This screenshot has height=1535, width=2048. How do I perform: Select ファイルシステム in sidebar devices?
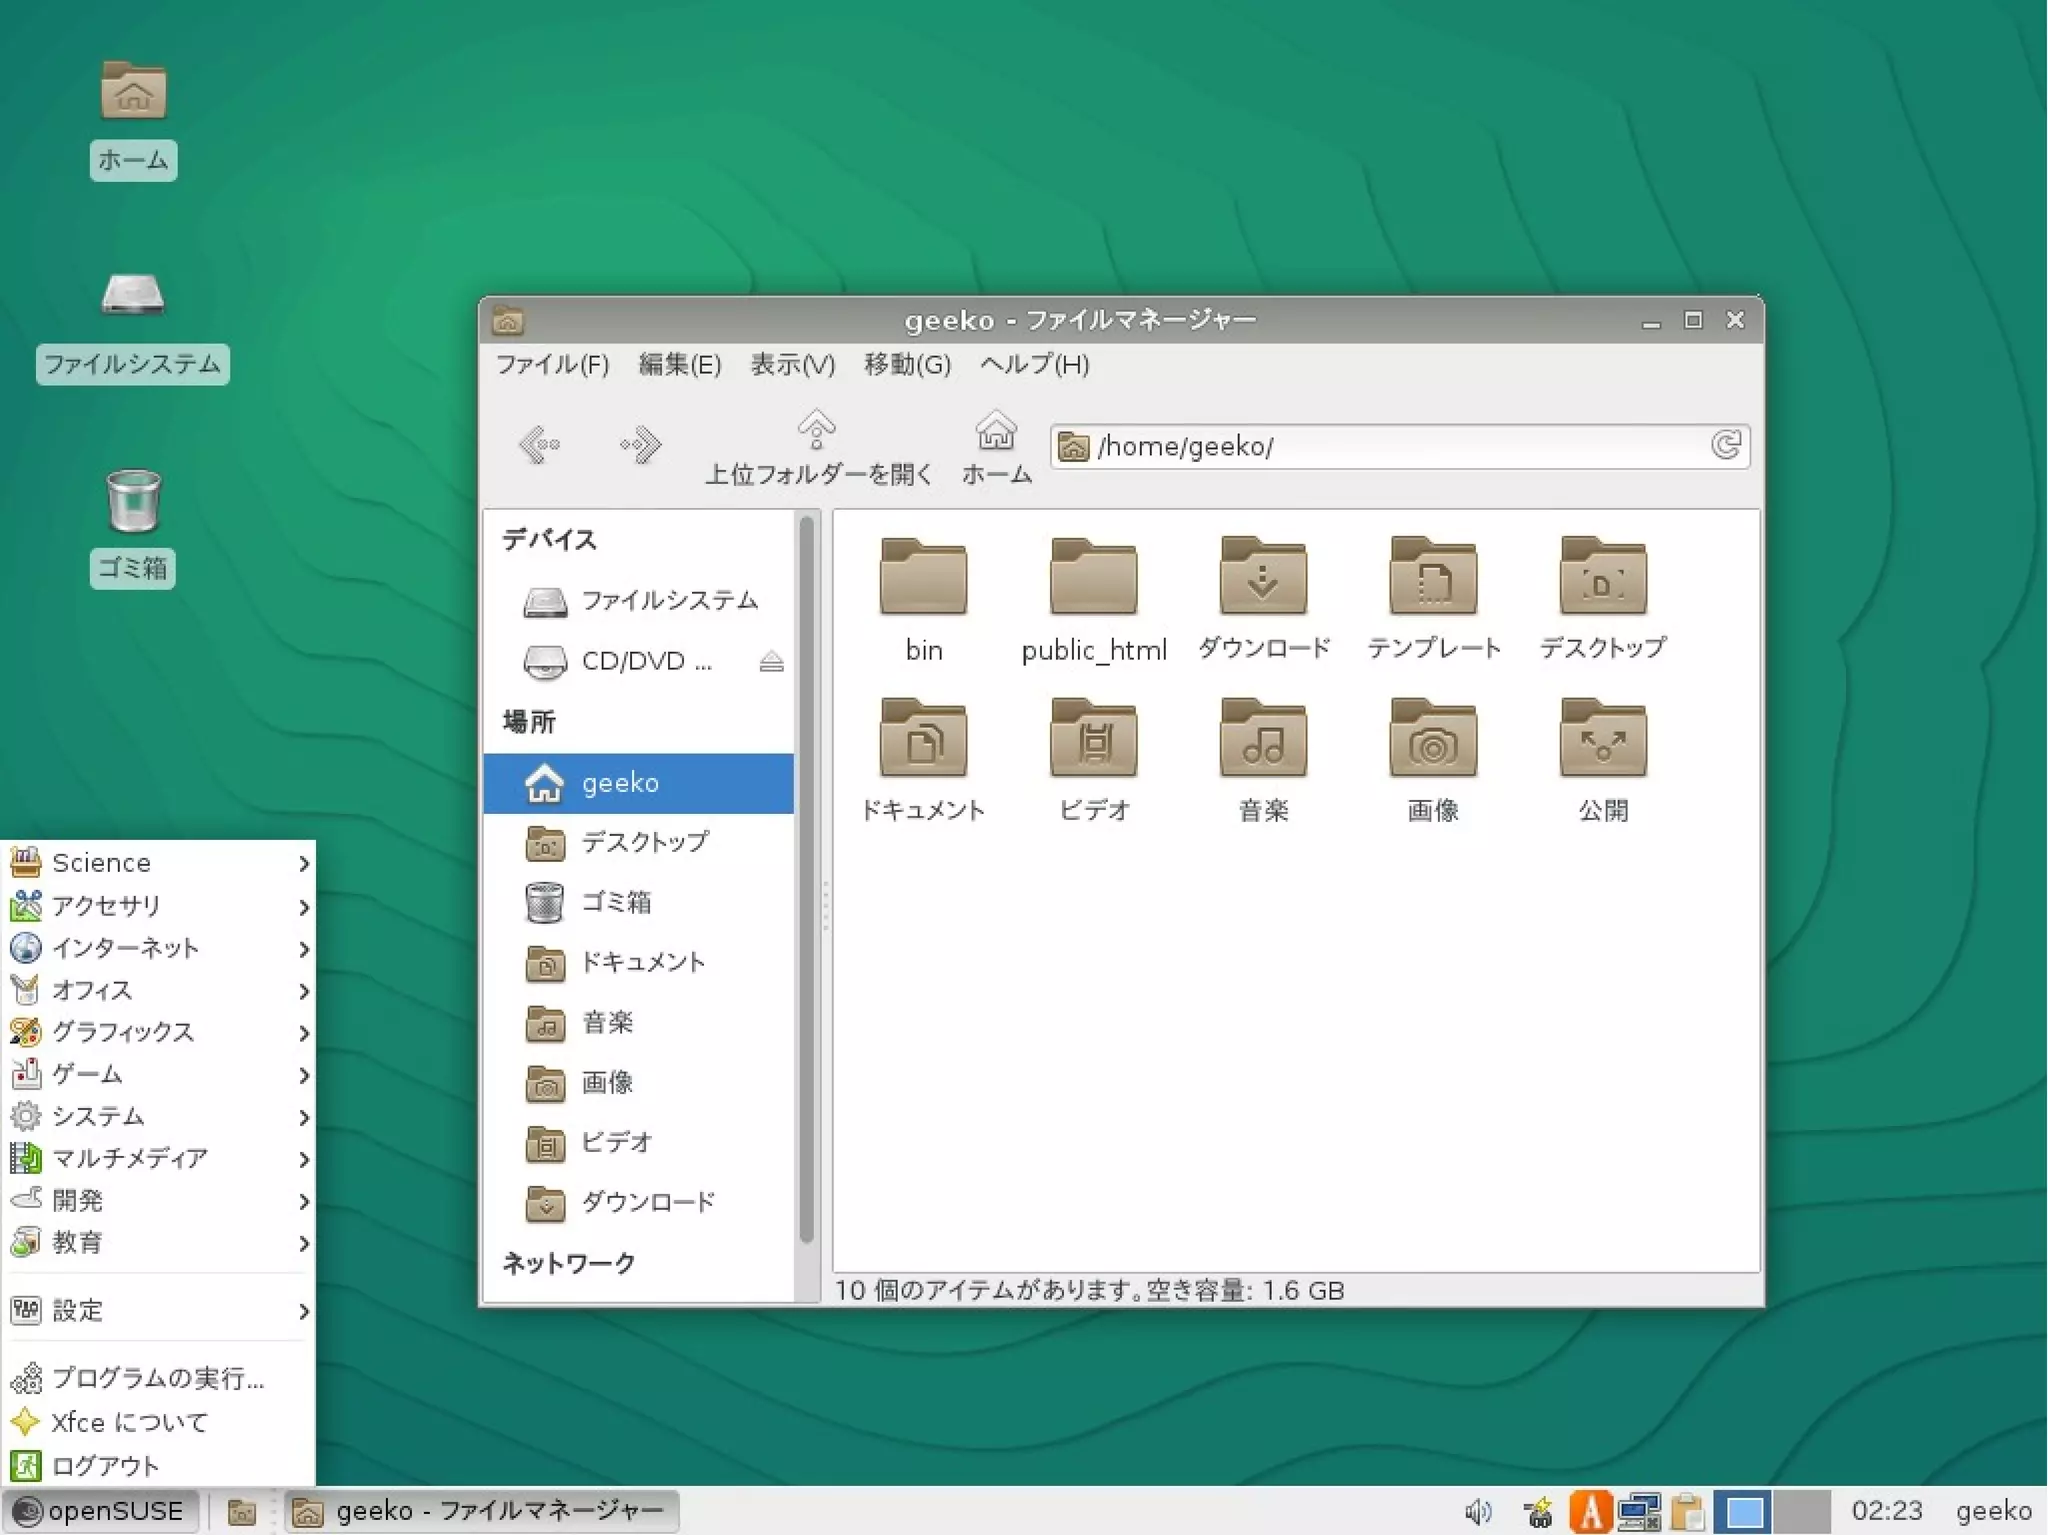(x=639, y=601)
